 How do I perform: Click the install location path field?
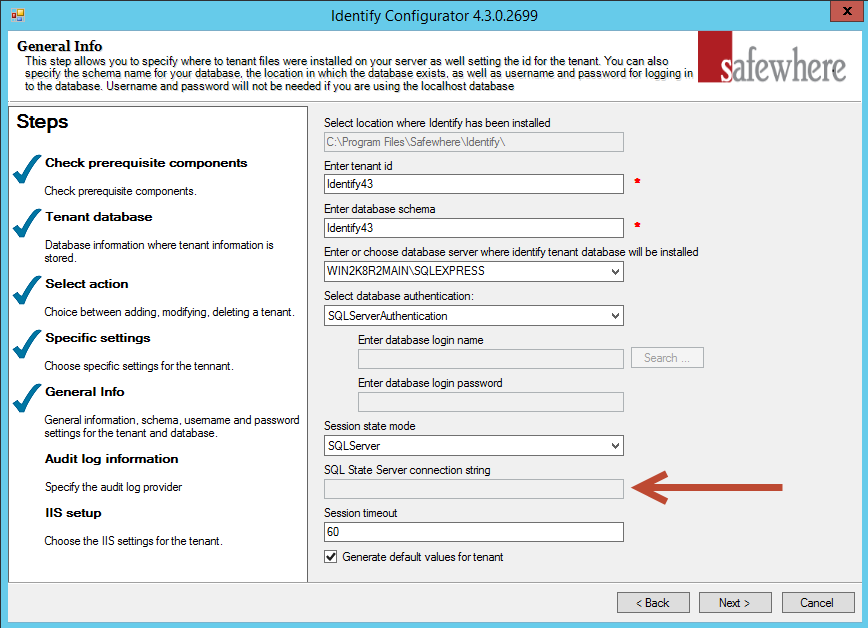coord(474,142)
